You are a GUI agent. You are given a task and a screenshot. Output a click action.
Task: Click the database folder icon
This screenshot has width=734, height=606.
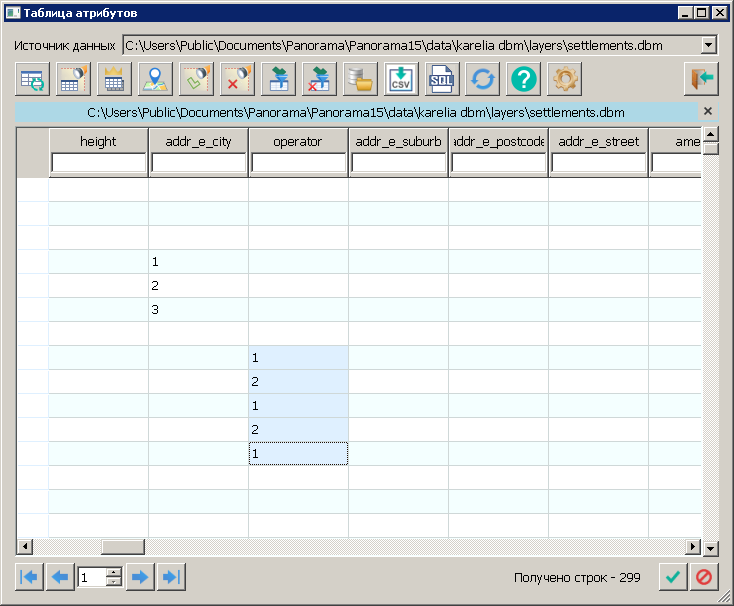tap(360, 78)
